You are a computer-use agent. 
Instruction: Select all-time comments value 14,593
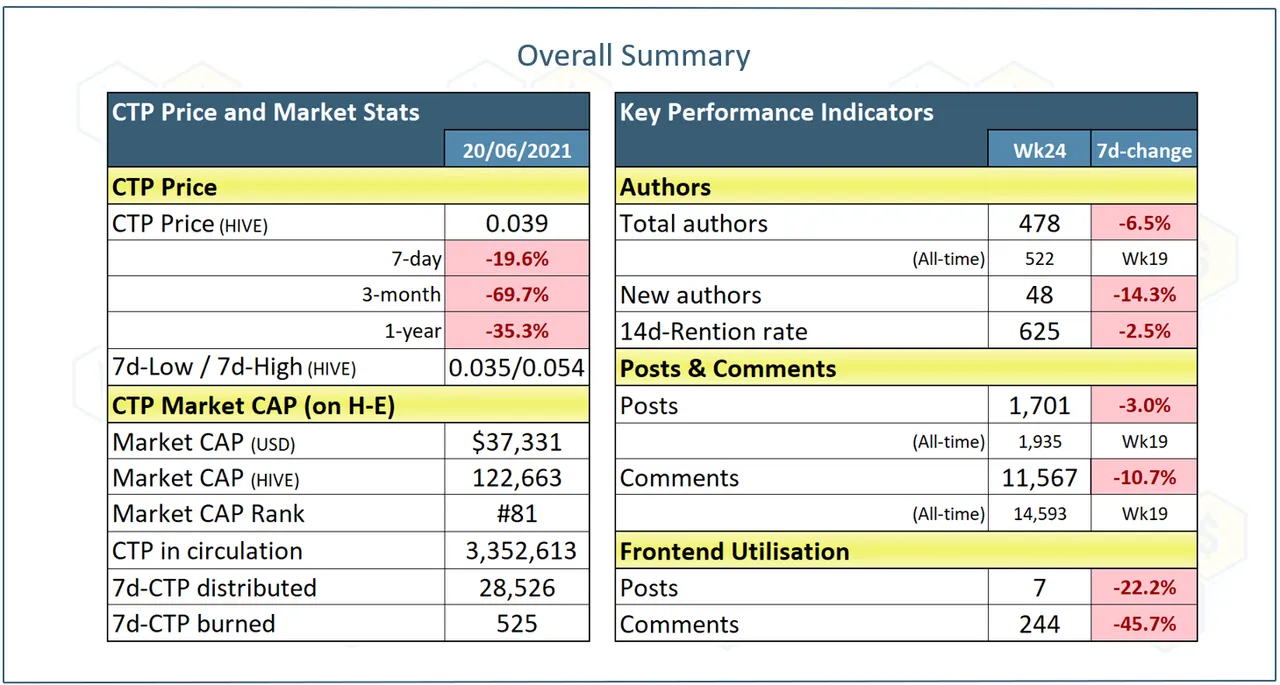tap(1039, 514)
